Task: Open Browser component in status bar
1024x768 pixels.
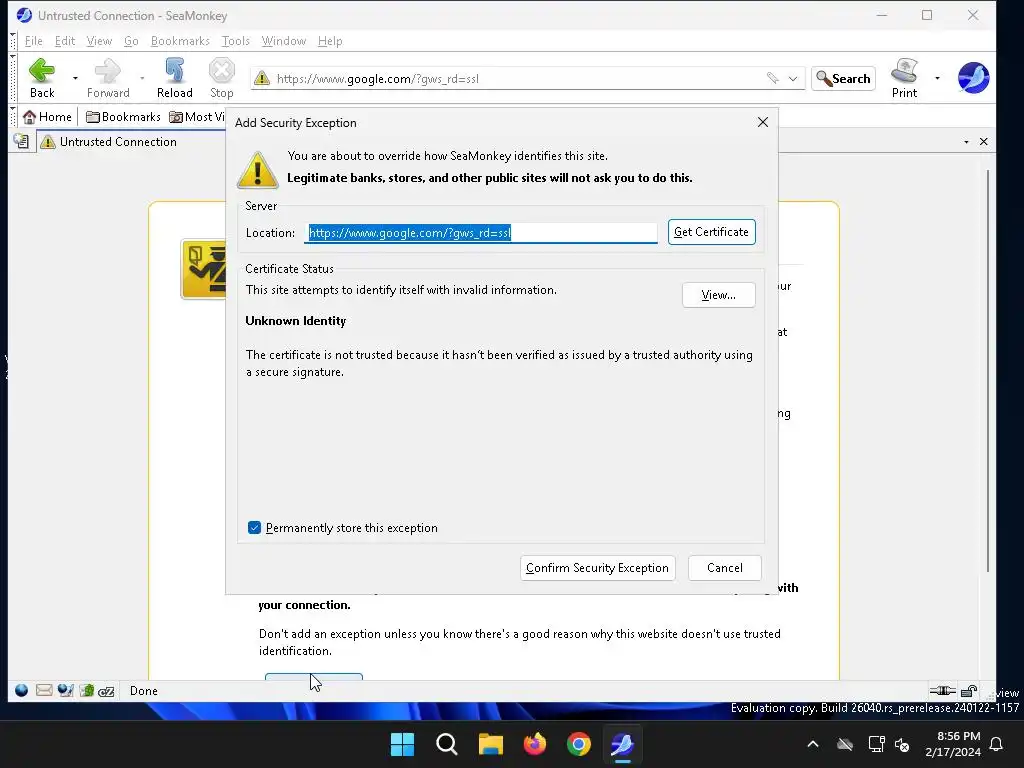Action: click(22, 690)
